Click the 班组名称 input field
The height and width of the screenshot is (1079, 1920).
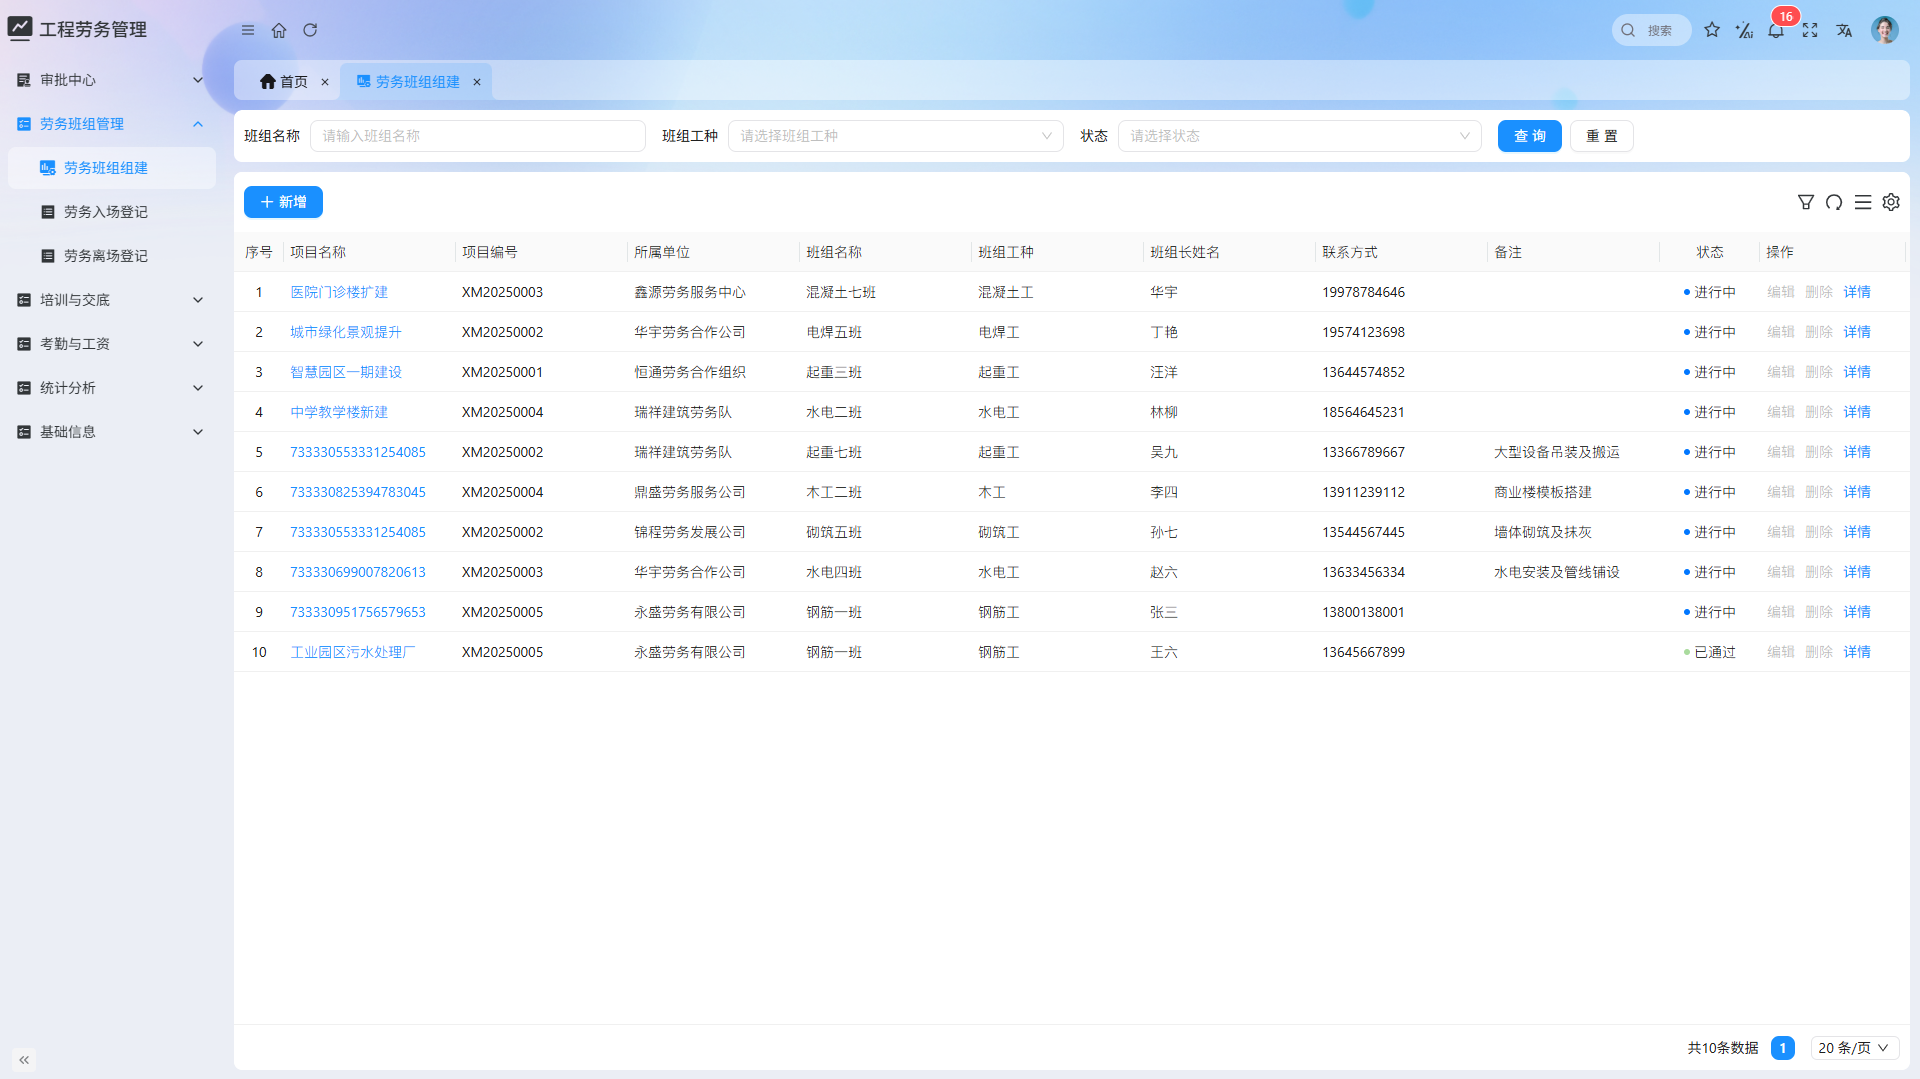click(x=478, y=136)
